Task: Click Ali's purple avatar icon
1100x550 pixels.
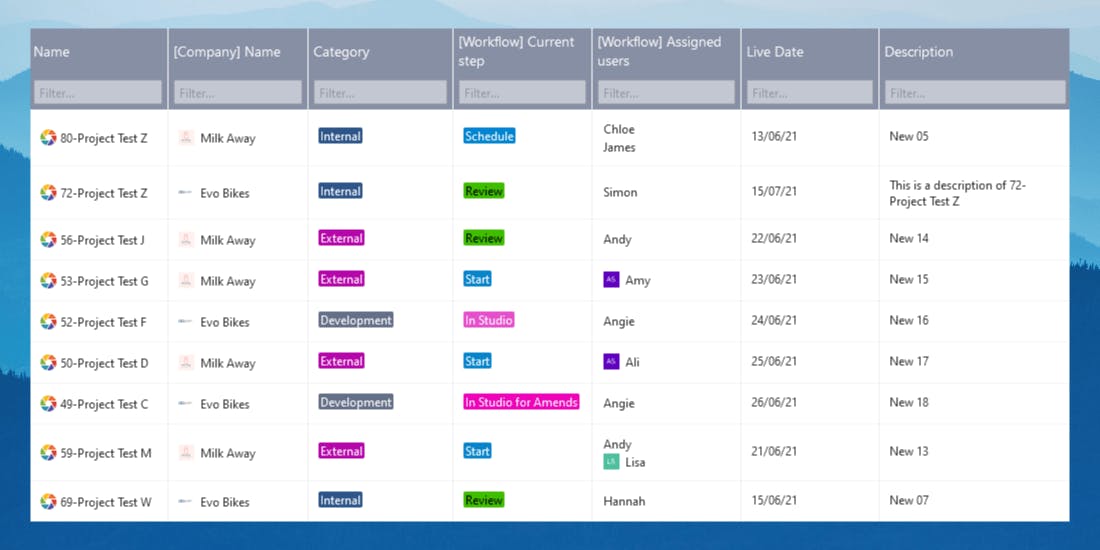Action: tap(611, 361)
